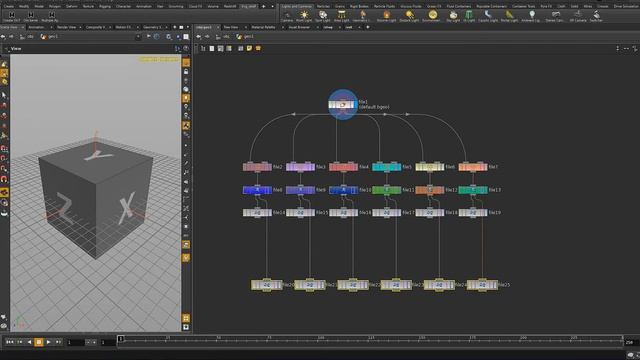
Task: Select the green file11 node
Action: 387,190
